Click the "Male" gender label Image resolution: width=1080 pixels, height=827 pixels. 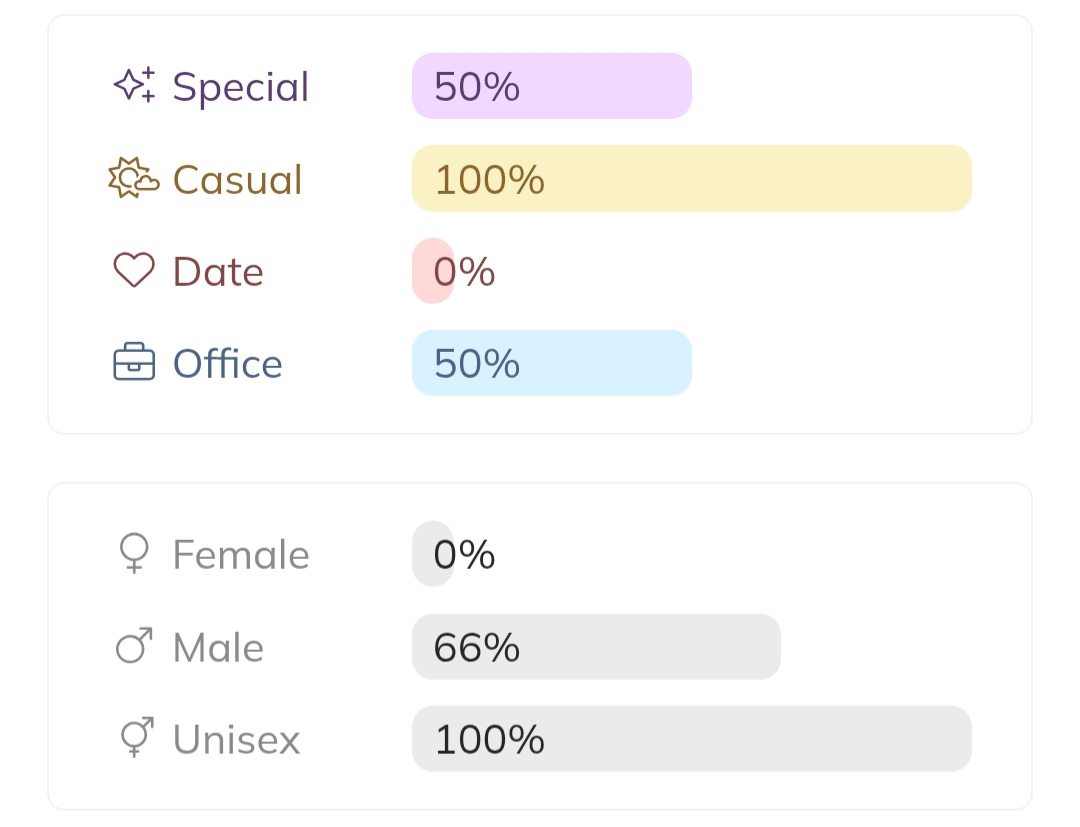pos(218,648)
